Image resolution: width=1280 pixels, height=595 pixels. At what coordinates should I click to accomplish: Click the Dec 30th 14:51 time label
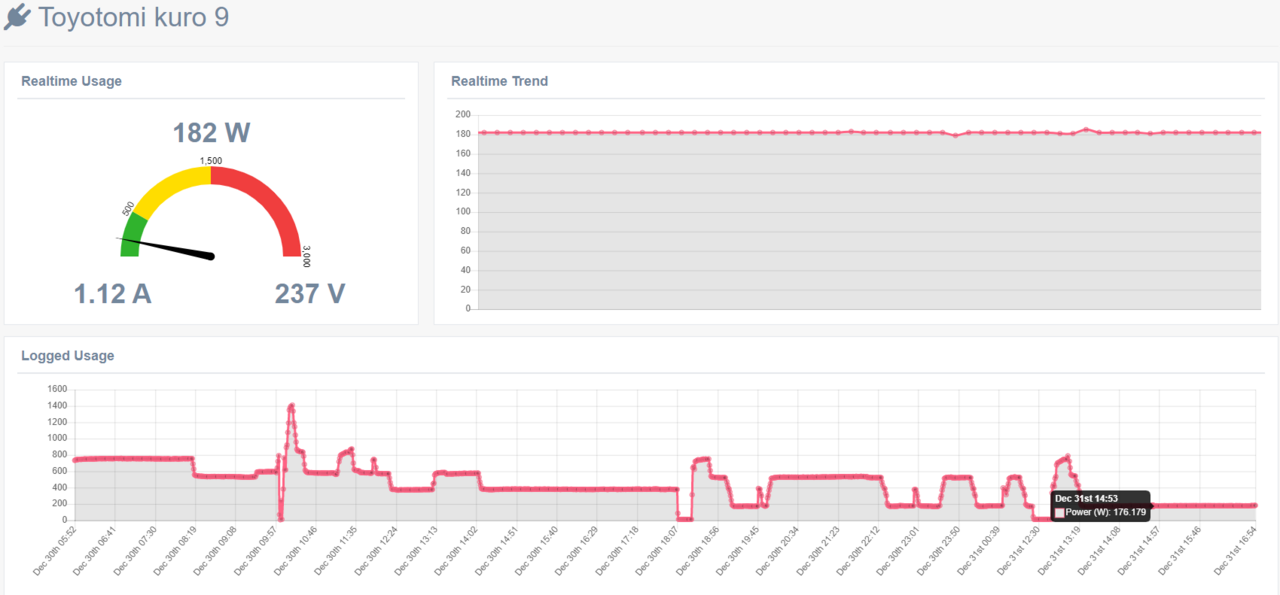[x=495, y=550]
